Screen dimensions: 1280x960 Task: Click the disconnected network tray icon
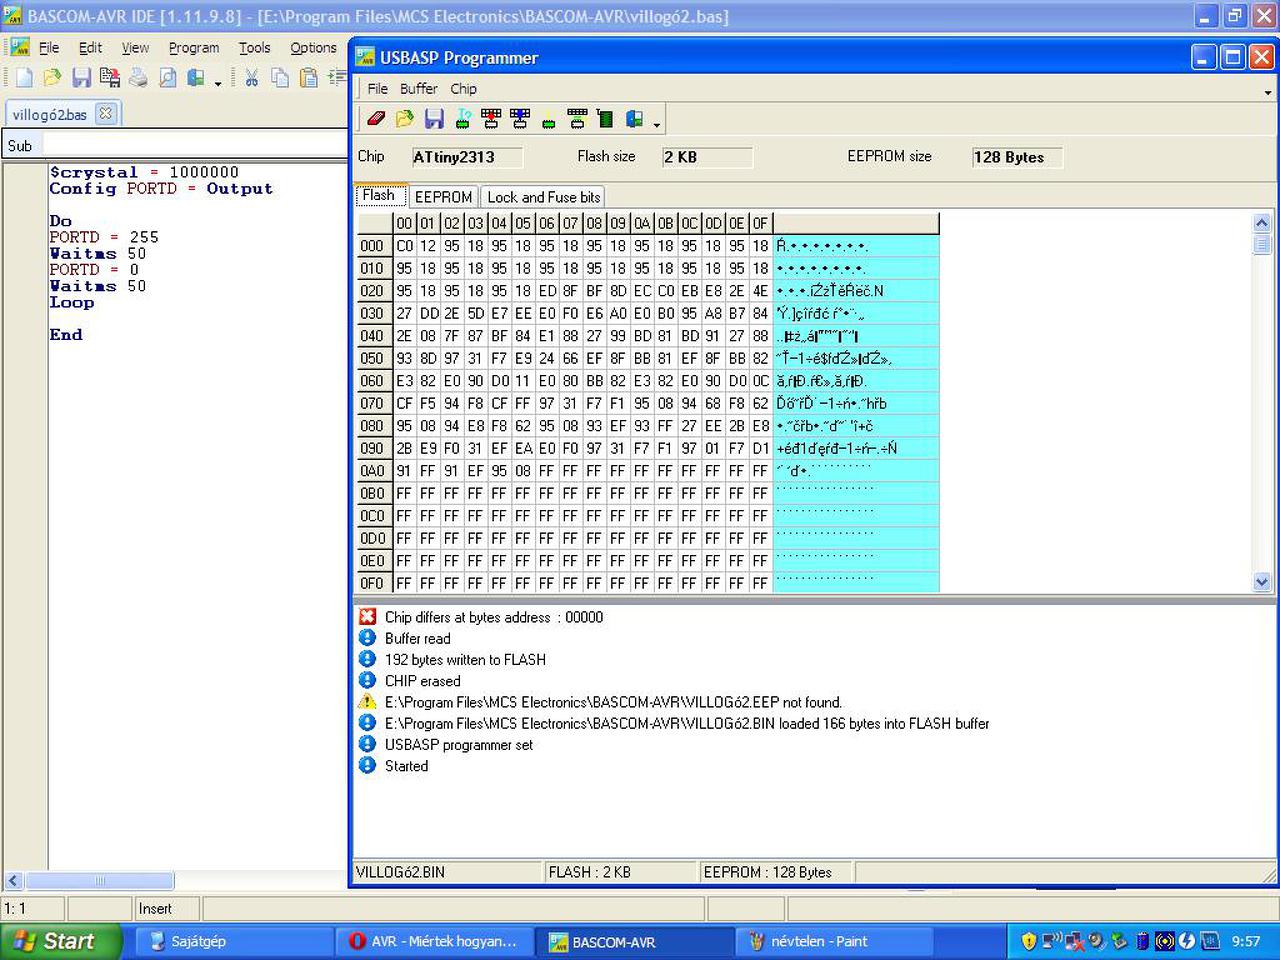pos(1075,941)
